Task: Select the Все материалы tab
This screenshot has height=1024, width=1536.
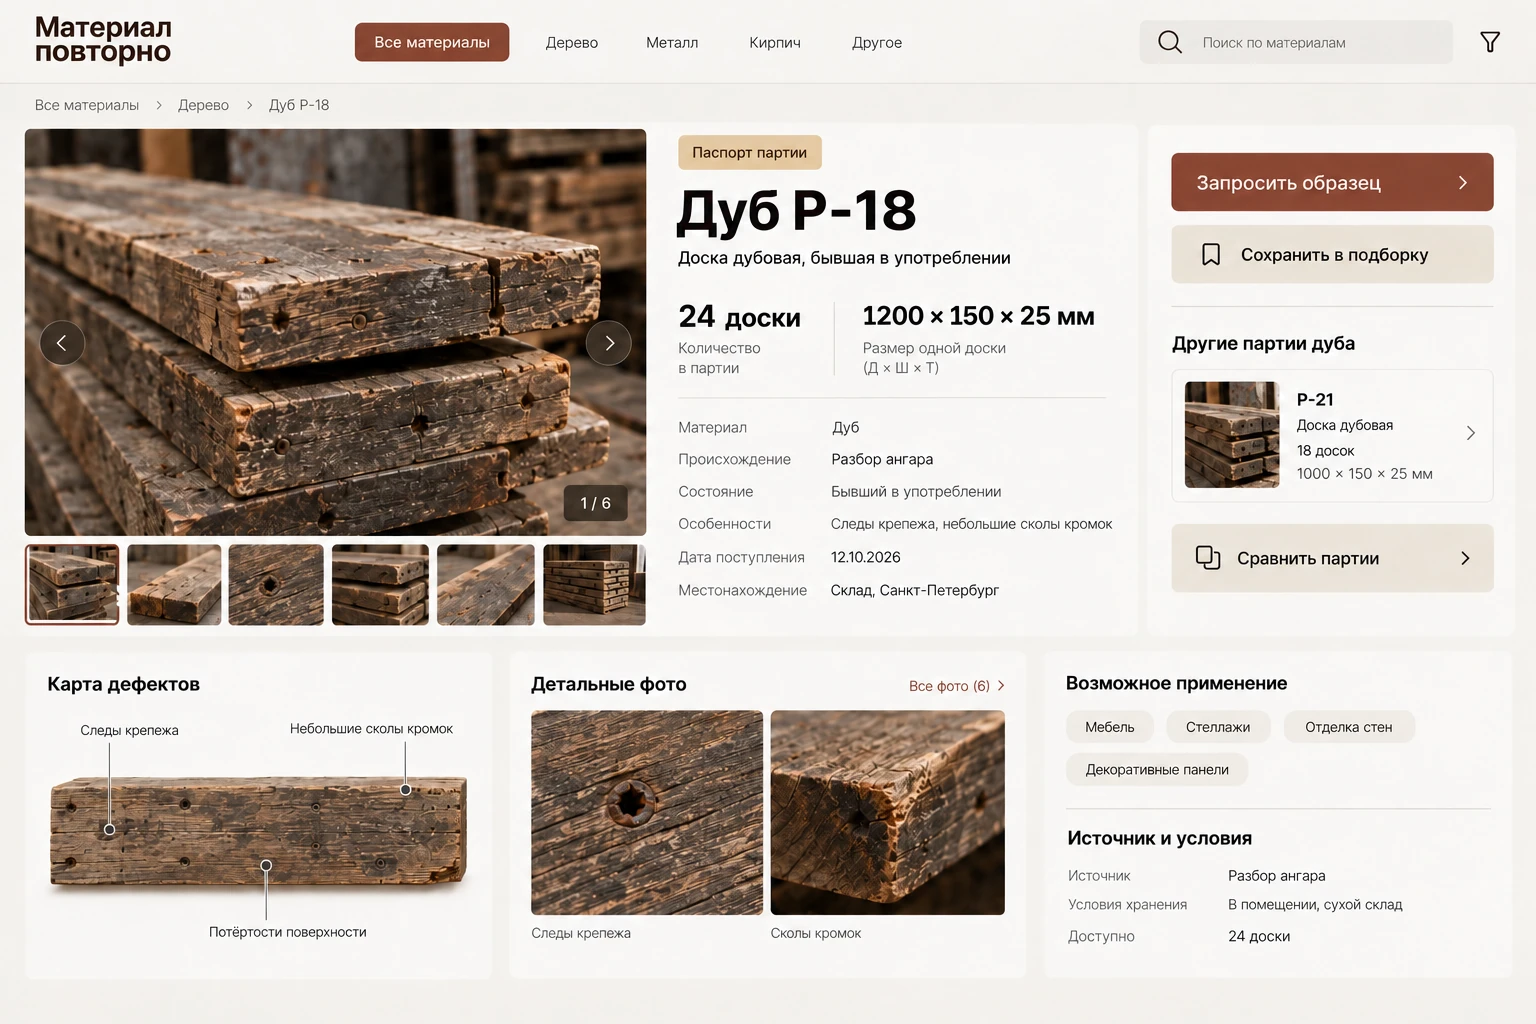Action: pyautogui.click(x=432, y=42)
